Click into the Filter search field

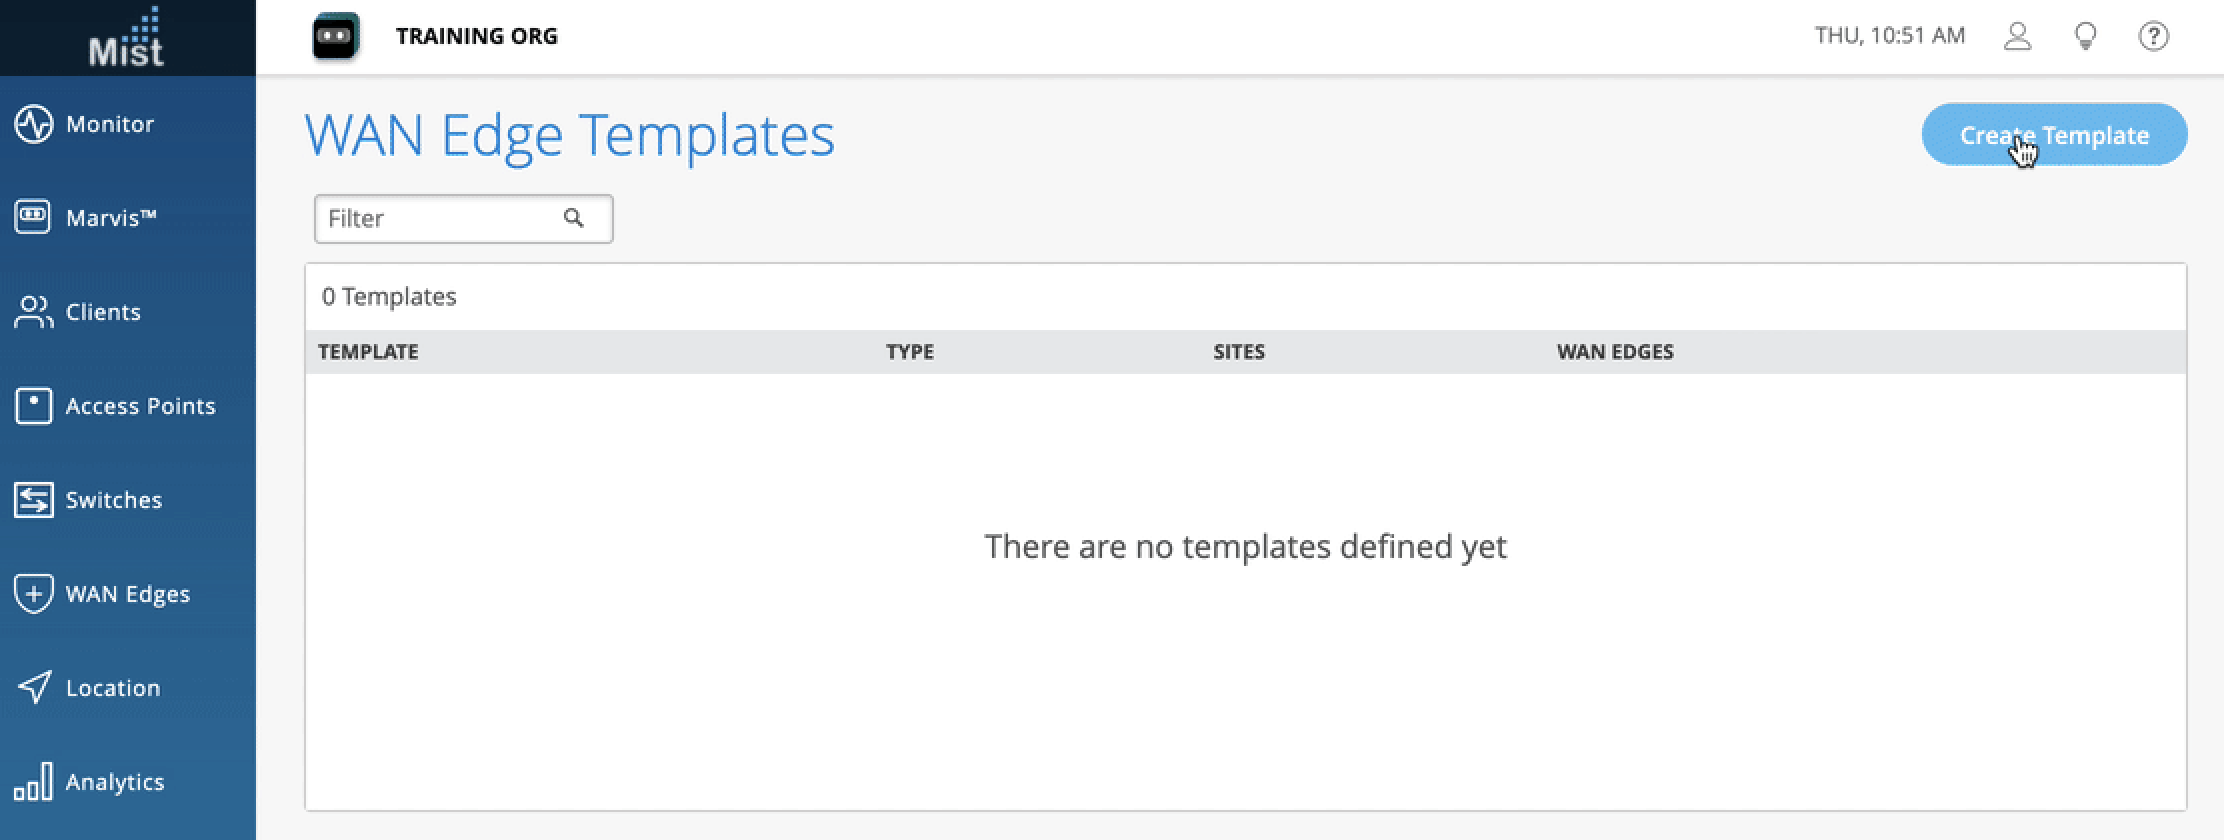coord(440,219)
